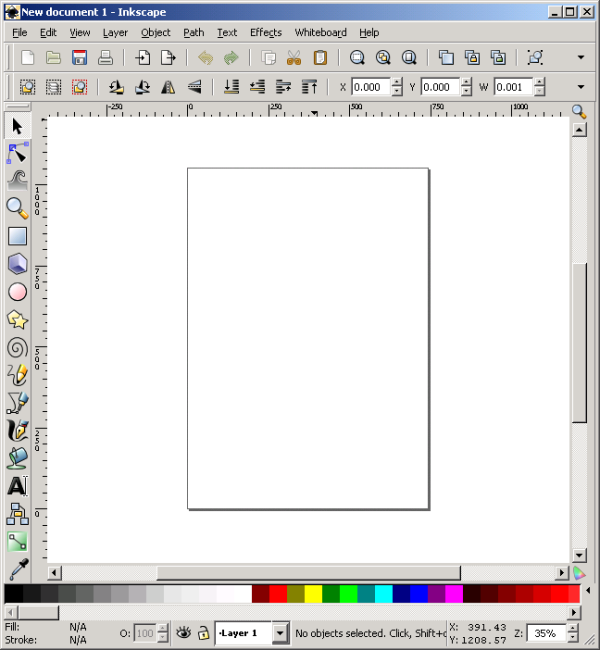Select the Connector diagram tool
Screen dimensions: 600x650
17,514
